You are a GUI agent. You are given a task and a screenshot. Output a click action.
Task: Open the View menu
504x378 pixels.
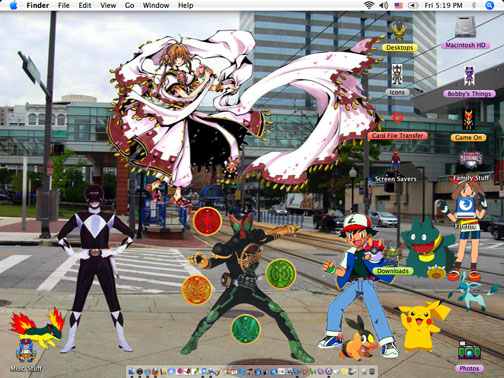(108, 5)
